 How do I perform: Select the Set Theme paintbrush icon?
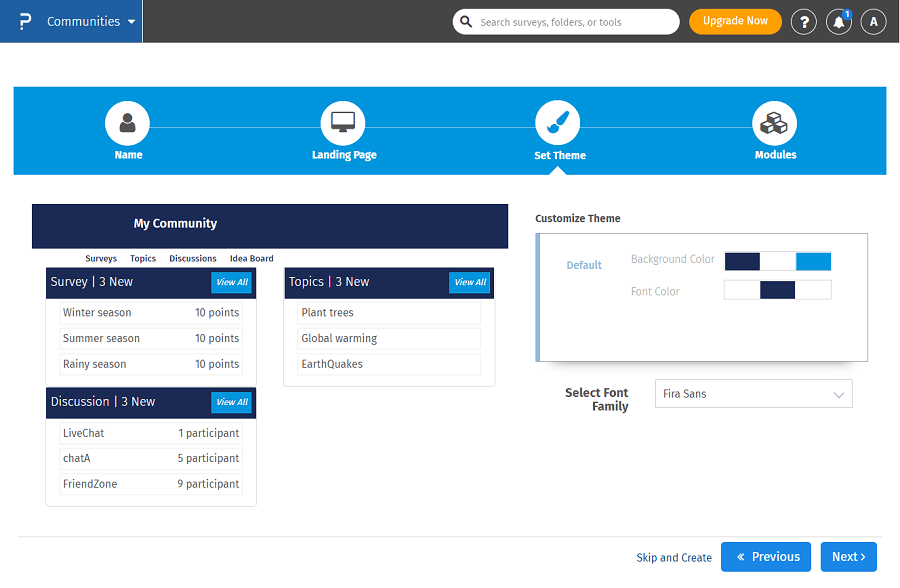[x=559, y=124]
